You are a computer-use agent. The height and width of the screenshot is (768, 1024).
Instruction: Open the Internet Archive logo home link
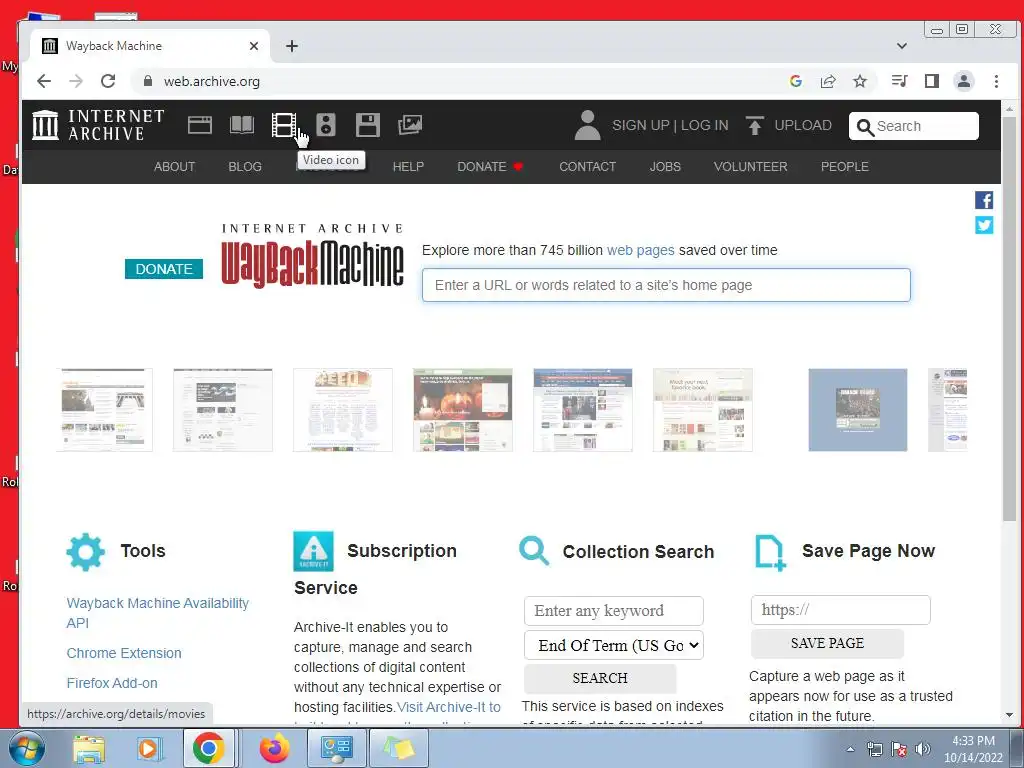[x=98, y=125]
